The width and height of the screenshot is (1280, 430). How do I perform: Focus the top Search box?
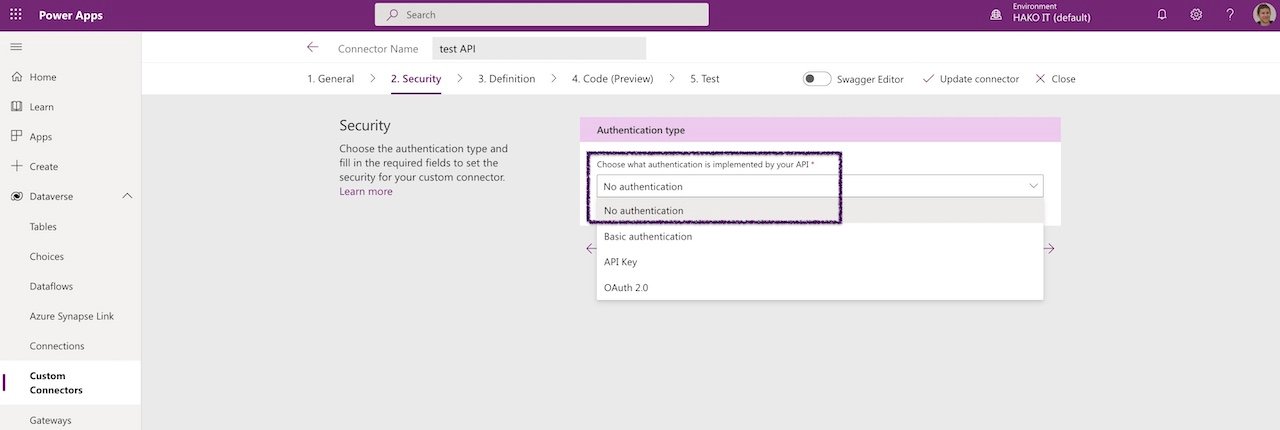tap(542, 15)
